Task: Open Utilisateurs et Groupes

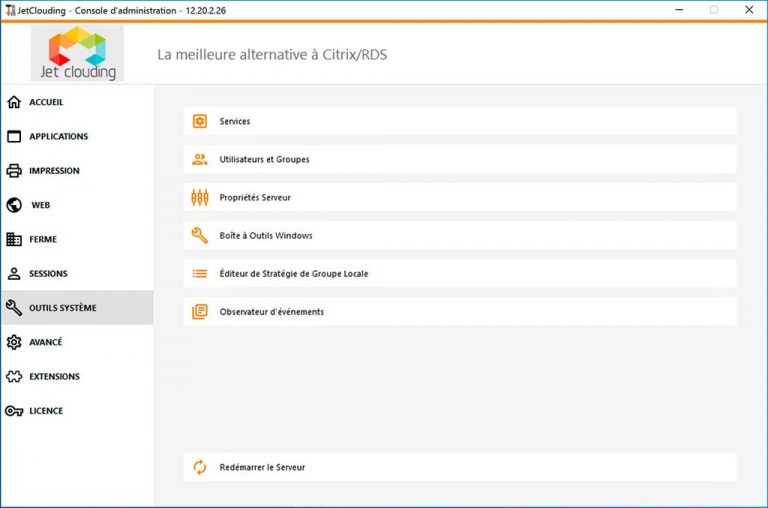Action: tap(460, 159)
